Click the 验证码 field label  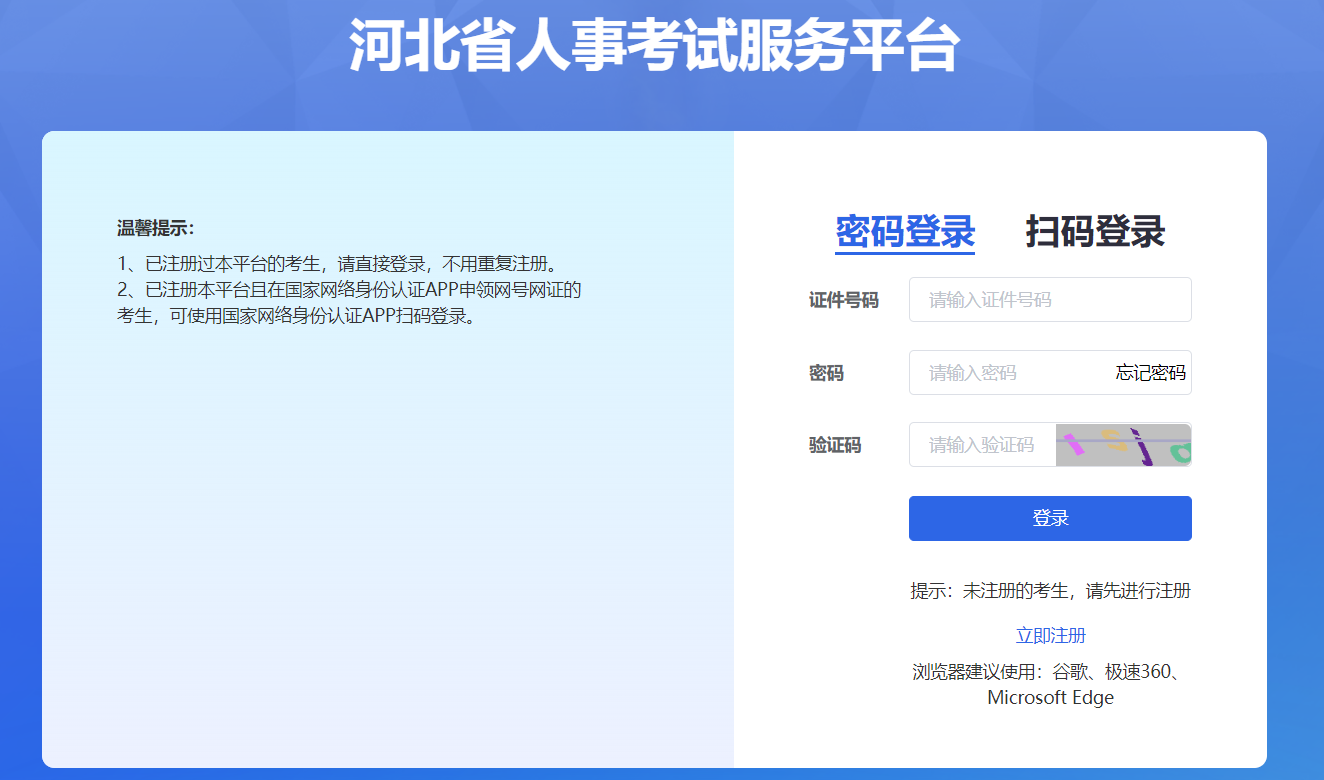tap(834, 445)
